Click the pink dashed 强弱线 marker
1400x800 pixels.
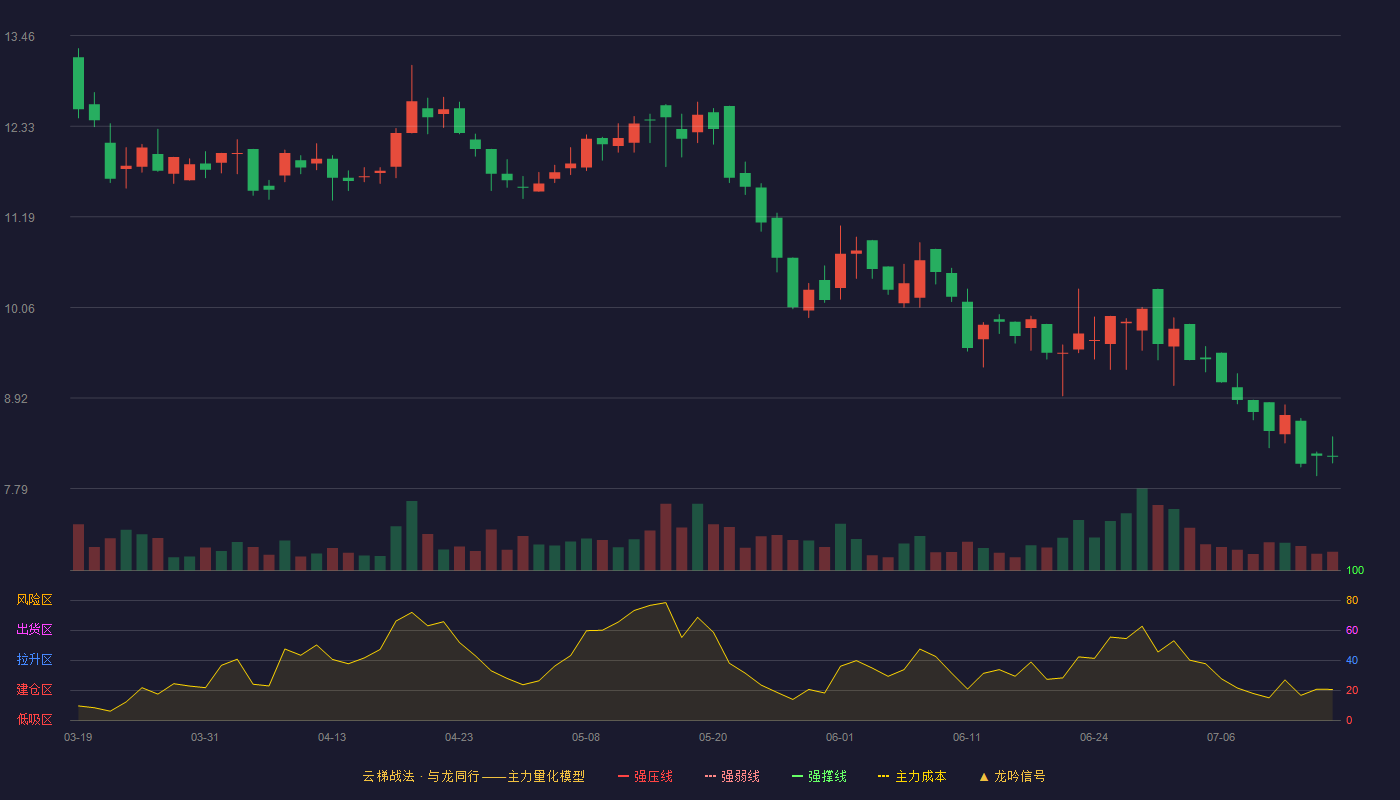tap(711, 776)
